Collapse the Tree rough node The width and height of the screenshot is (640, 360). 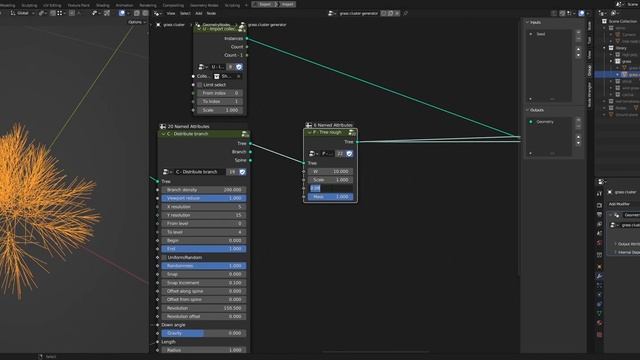click(x=309, y=132)
